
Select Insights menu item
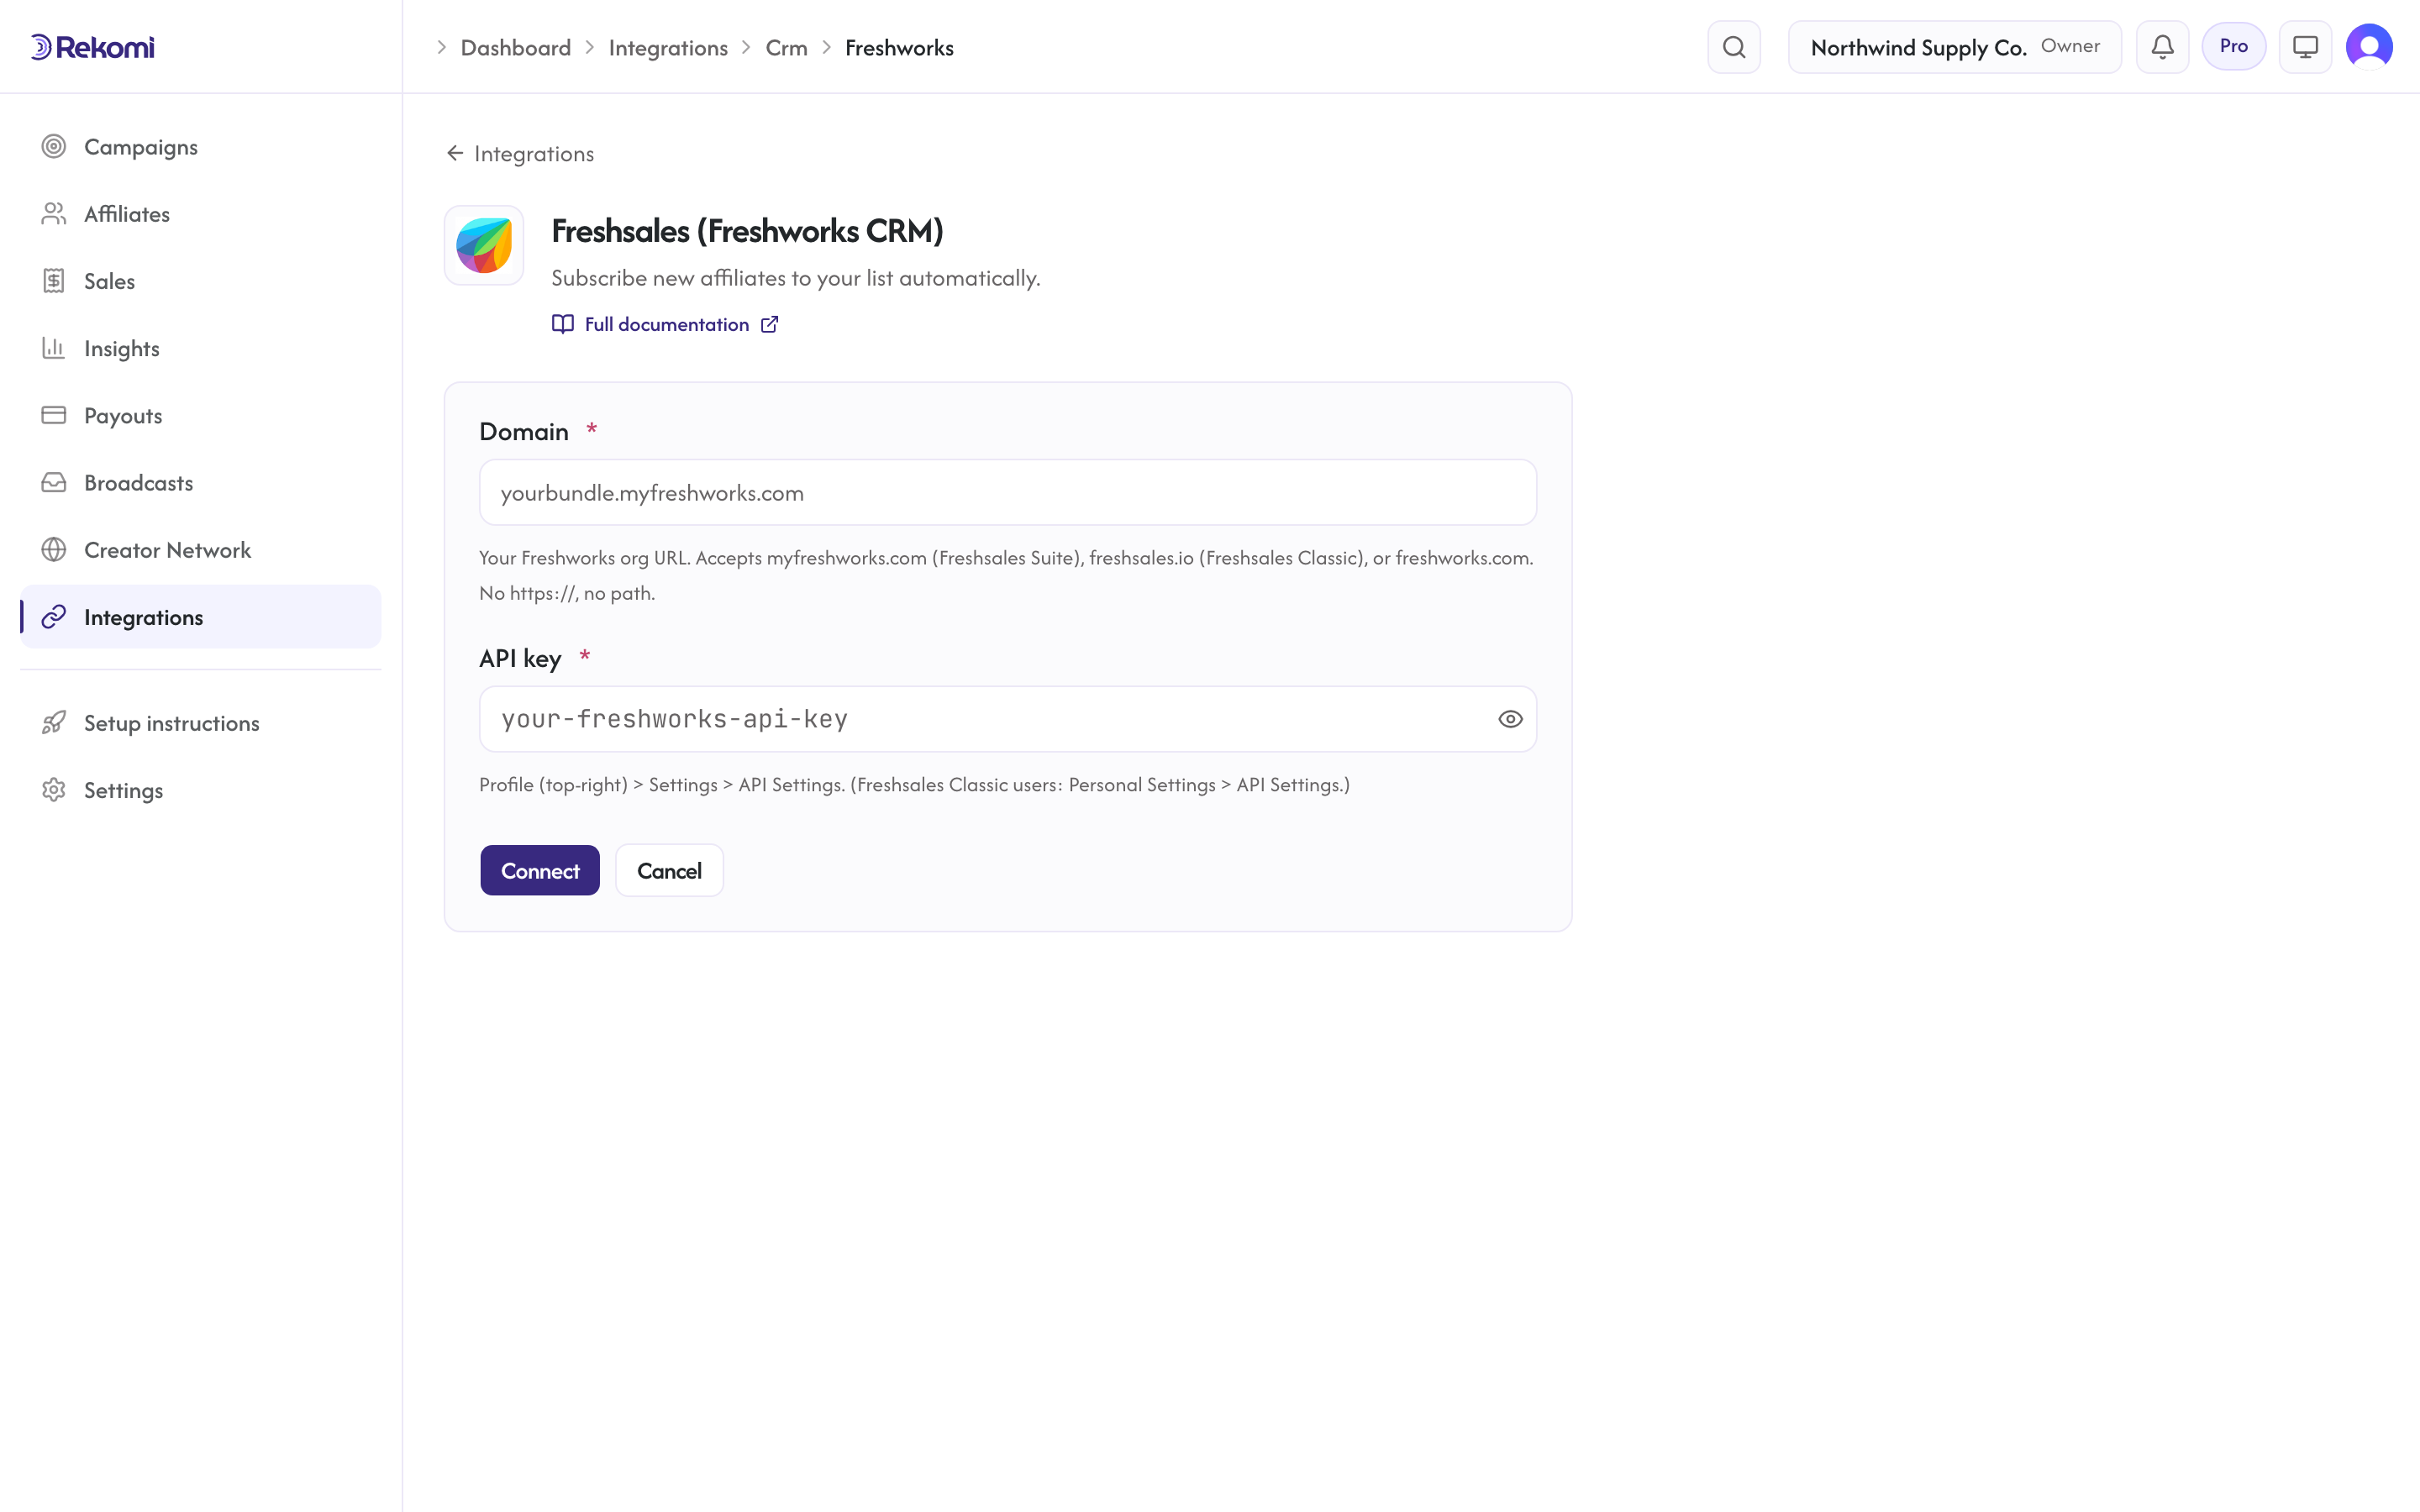click(x=201, y=348)
